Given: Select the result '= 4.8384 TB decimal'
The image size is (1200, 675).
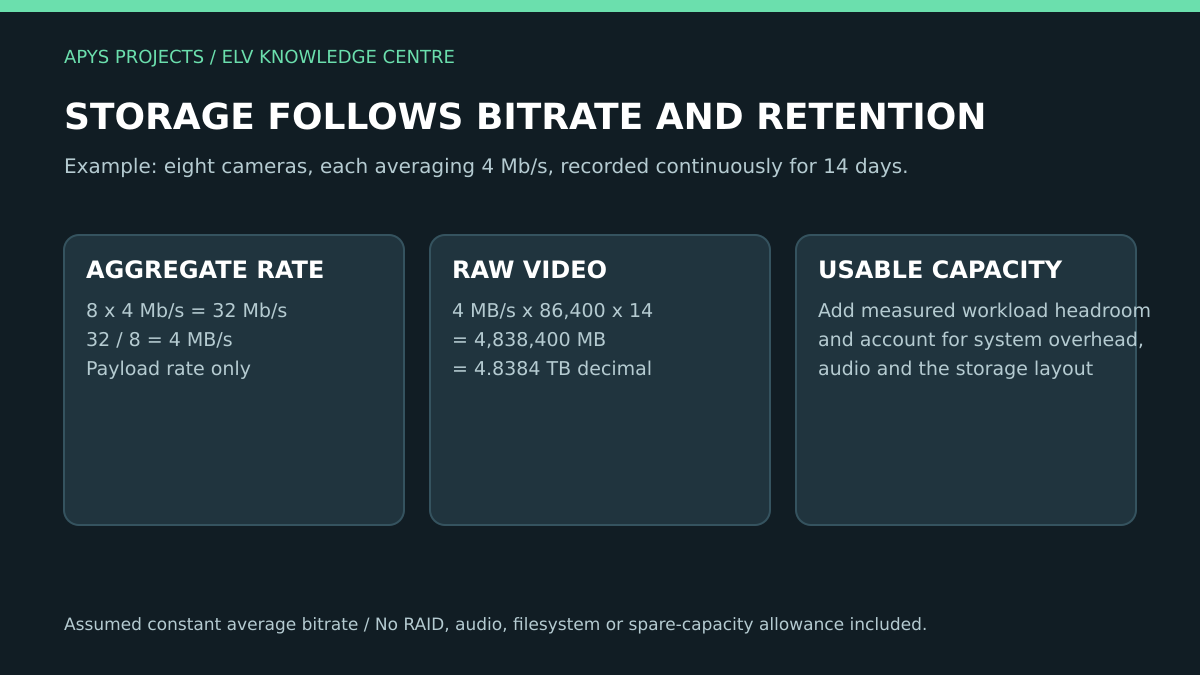Looking at the screenshot, I should pyautogui.click(x=552, y=369).
